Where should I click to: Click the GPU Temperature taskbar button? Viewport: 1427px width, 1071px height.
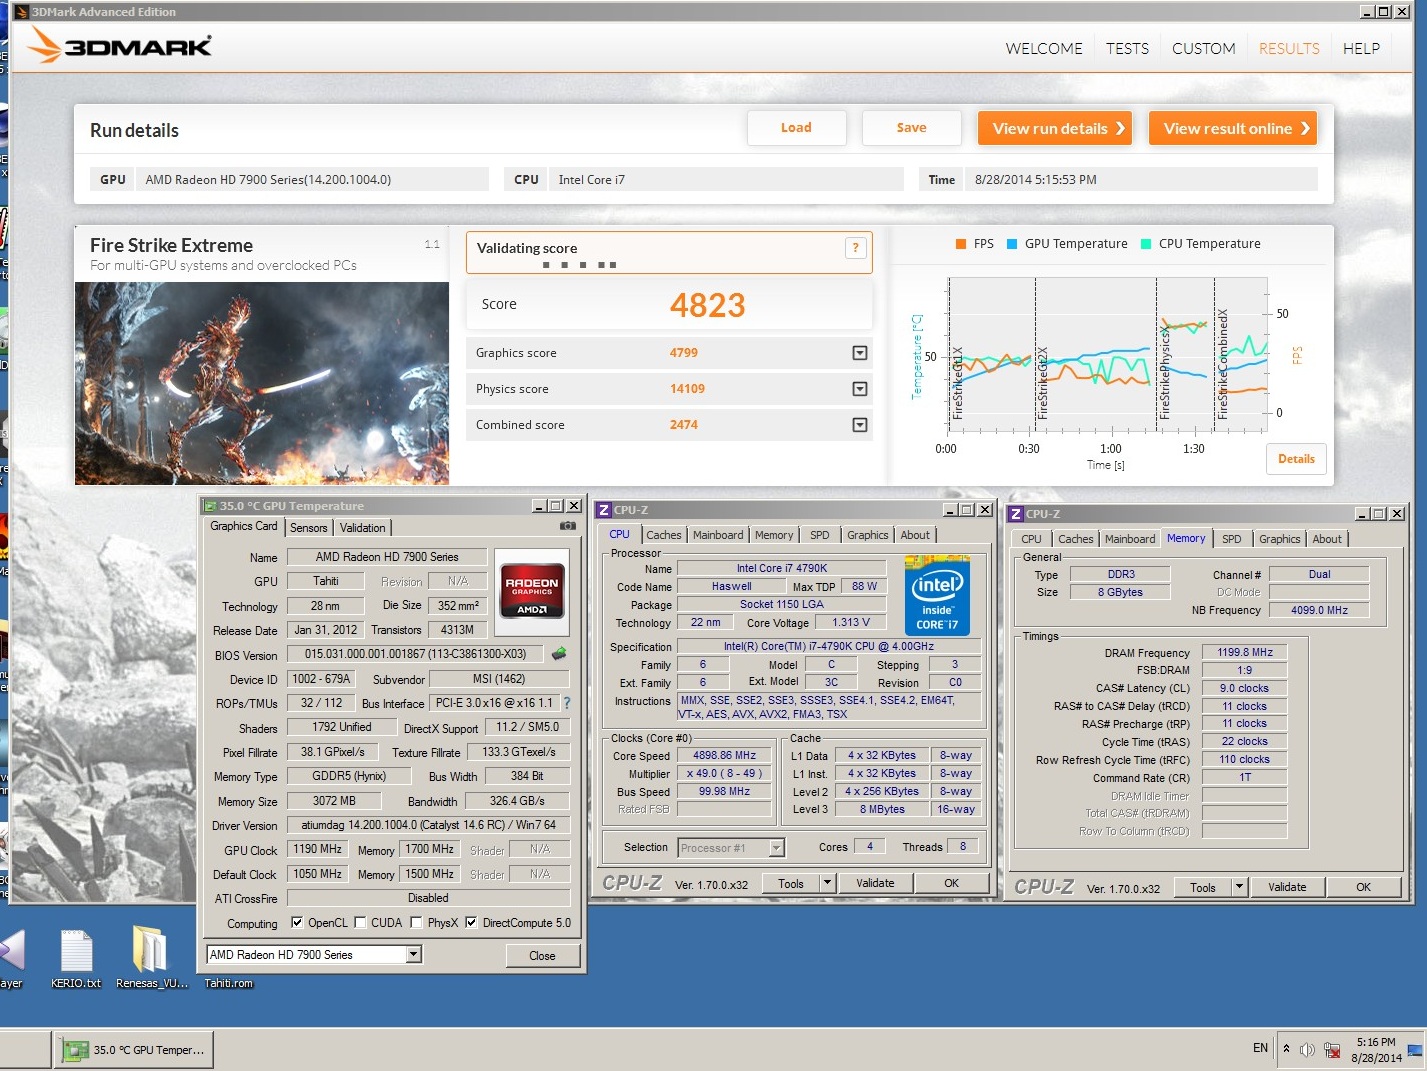134,1050
